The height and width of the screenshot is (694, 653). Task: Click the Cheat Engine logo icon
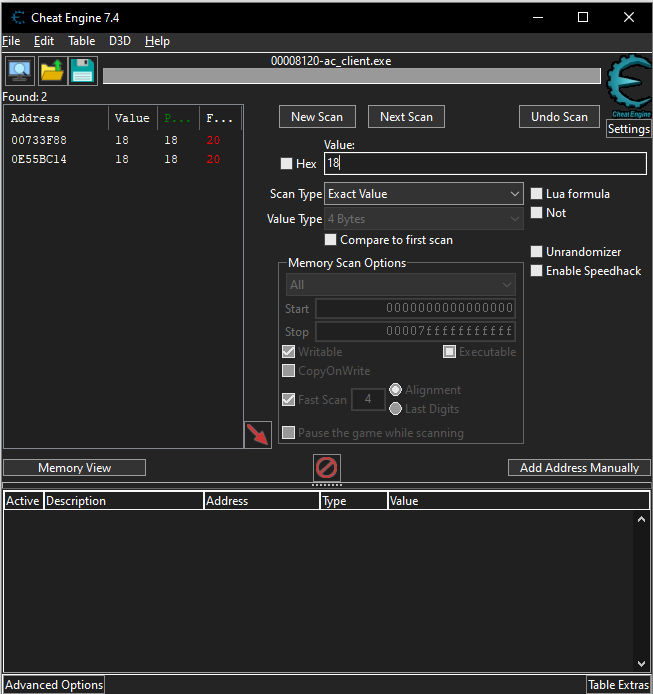tap(629, 86)
